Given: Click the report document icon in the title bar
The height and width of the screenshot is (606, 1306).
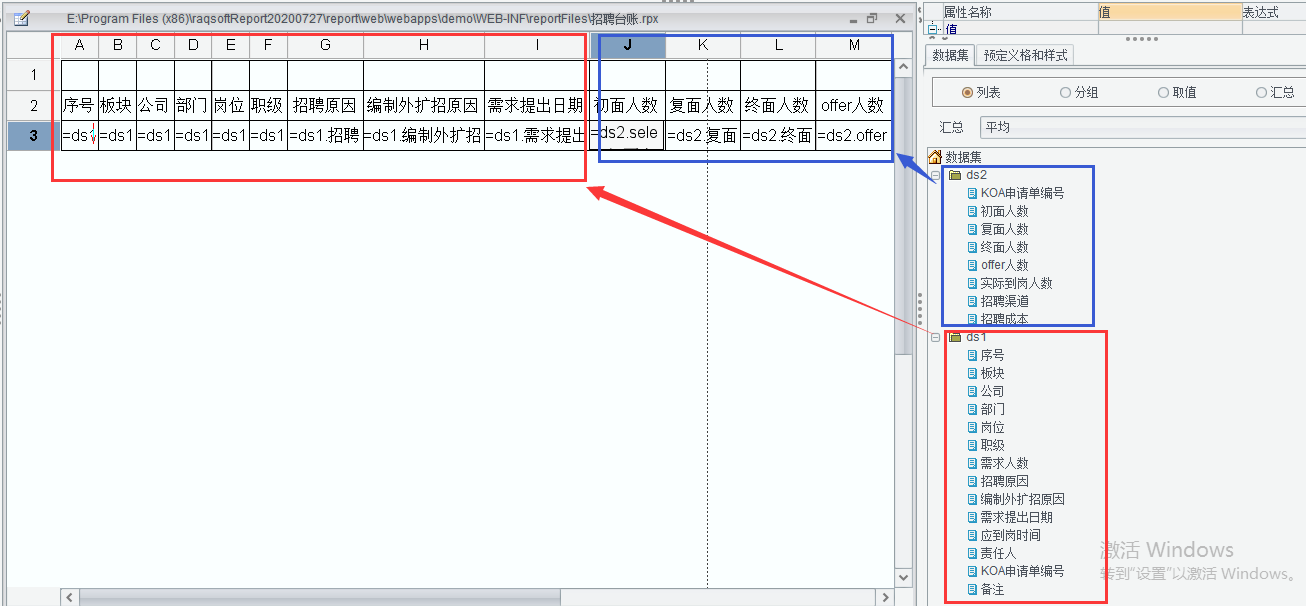Looking at the screenshot, I should click(x=21, y=18).
